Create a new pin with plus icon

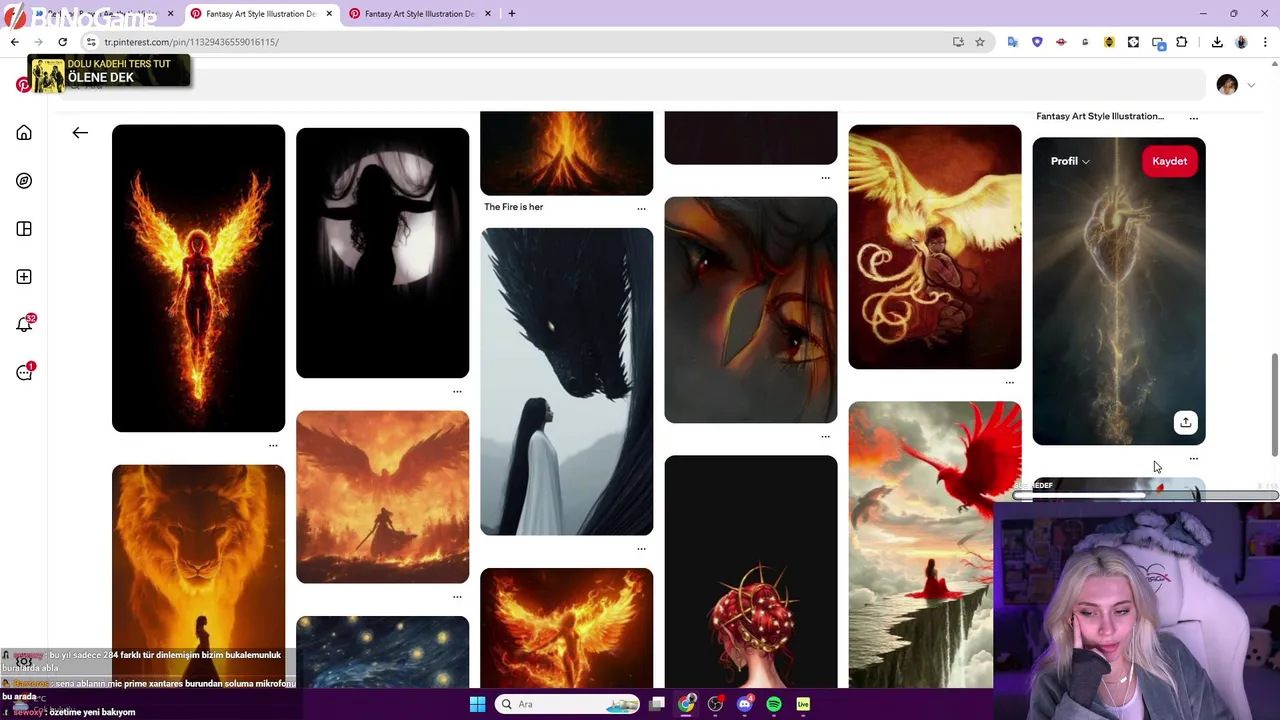pos(24,277)
